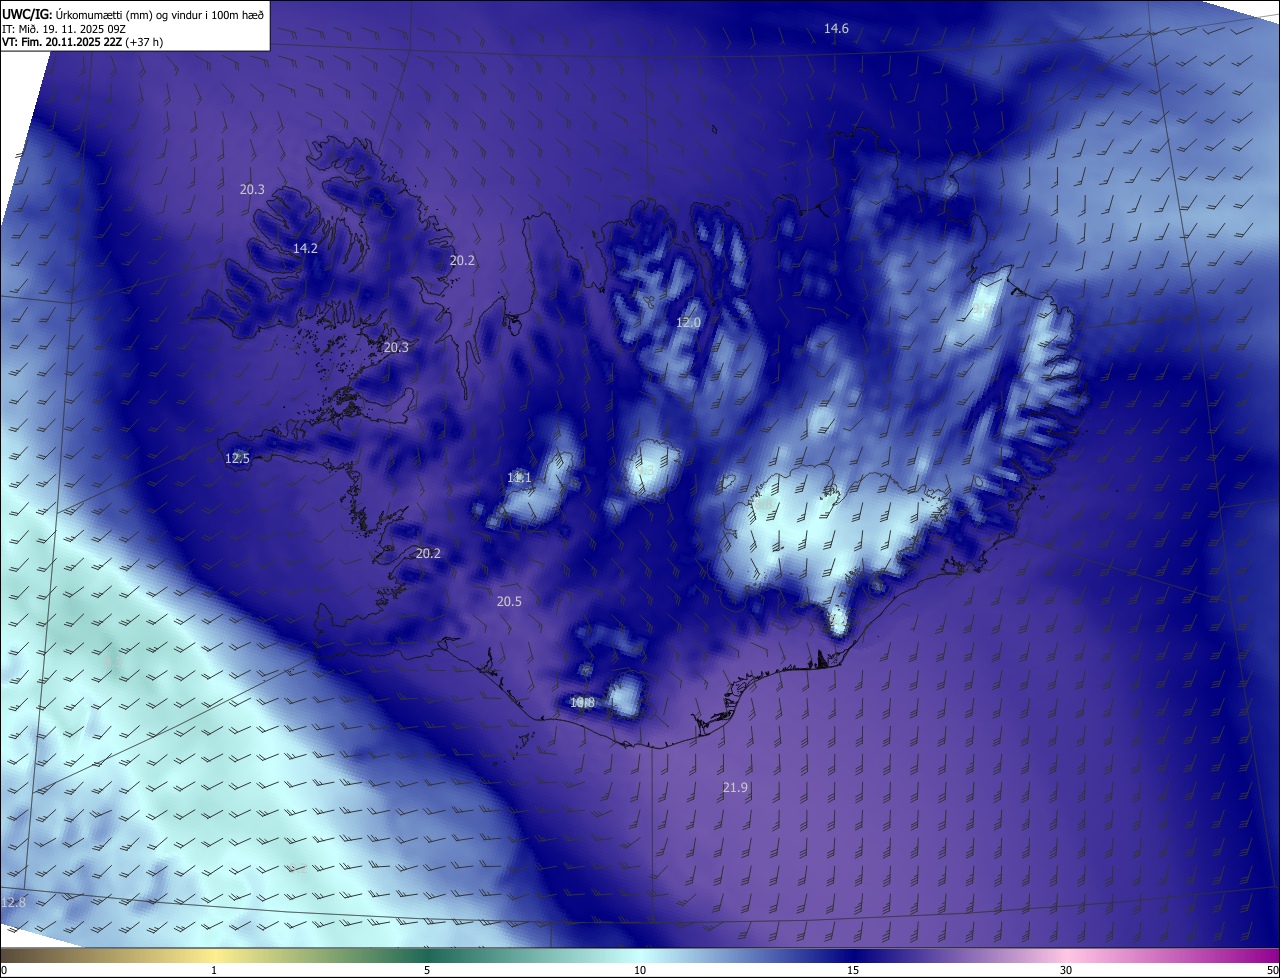The height and width of the screenshot is (978, 1280).
Task: Click the 14.1 value on the map
Action: point(519,478)
